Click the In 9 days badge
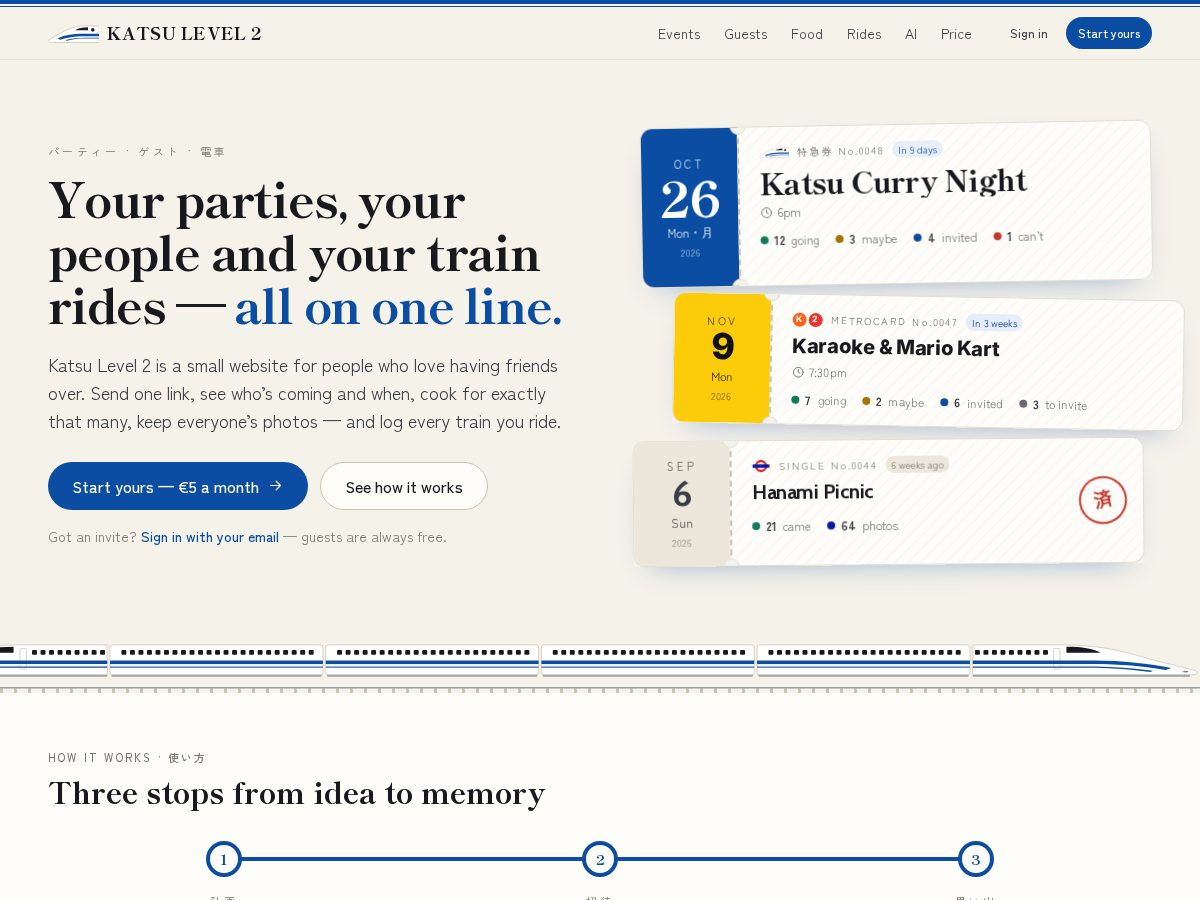 (x=917, y=150)
